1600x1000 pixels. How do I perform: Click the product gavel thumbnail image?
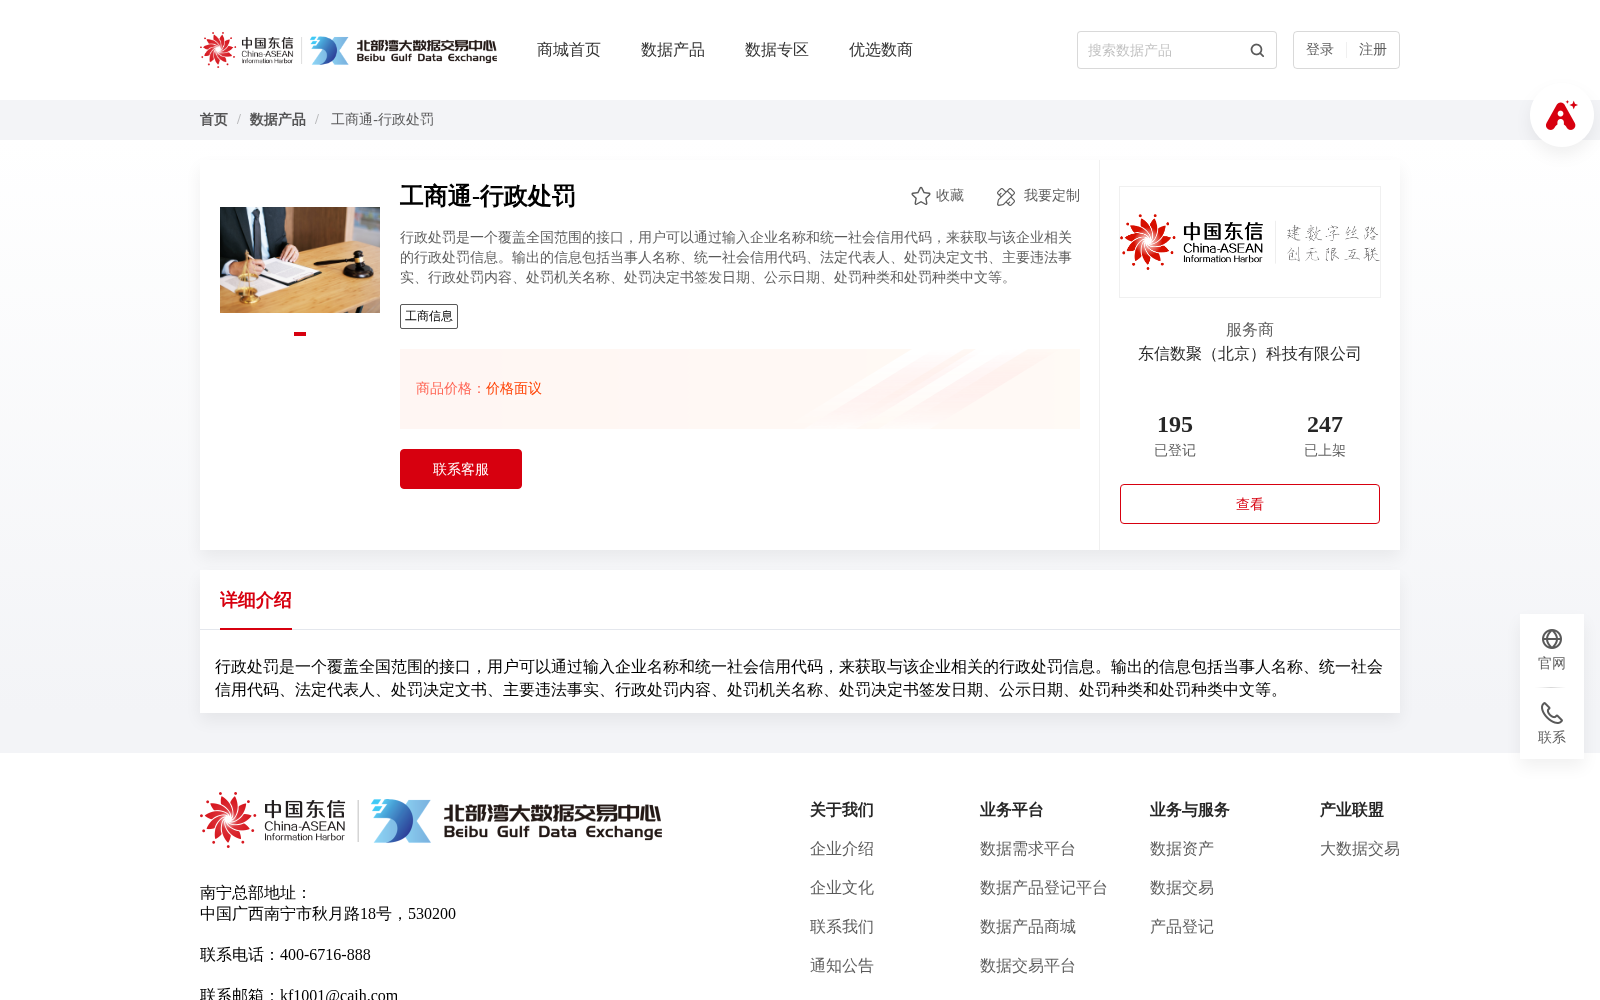point(300,260)
